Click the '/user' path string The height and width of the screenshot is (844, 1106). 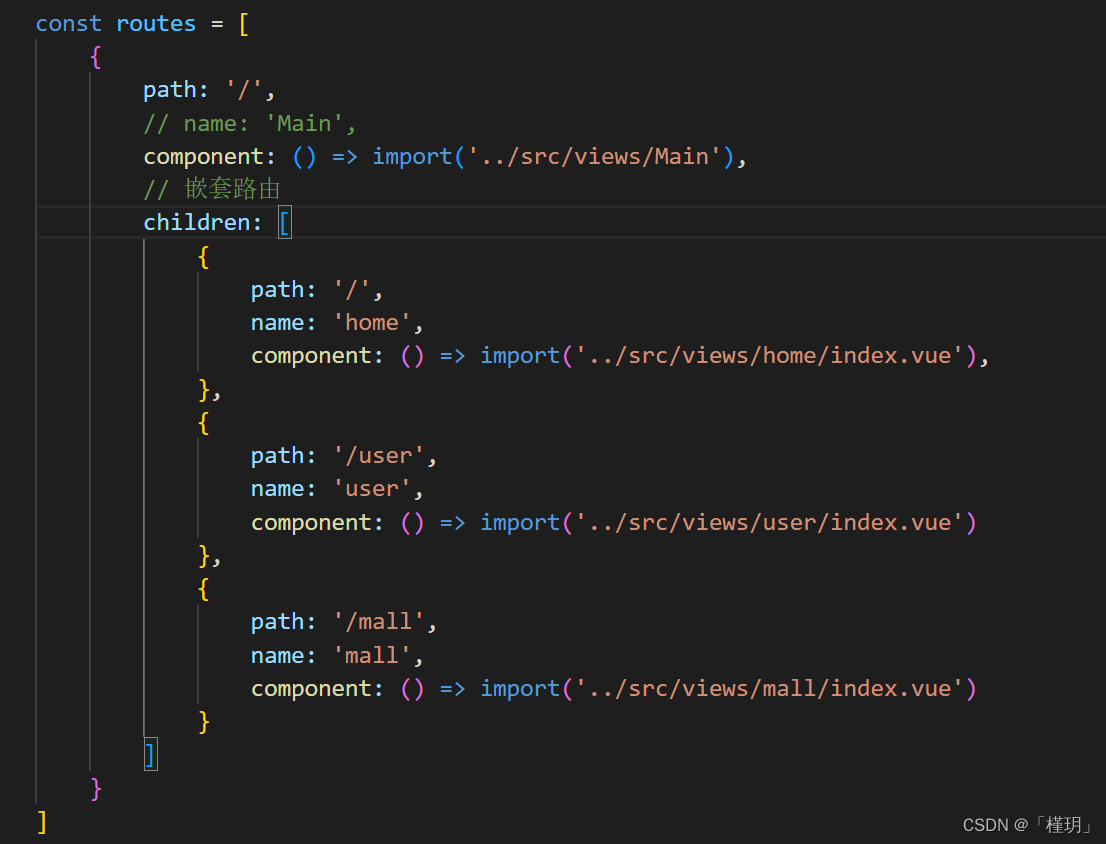[379, 455]
